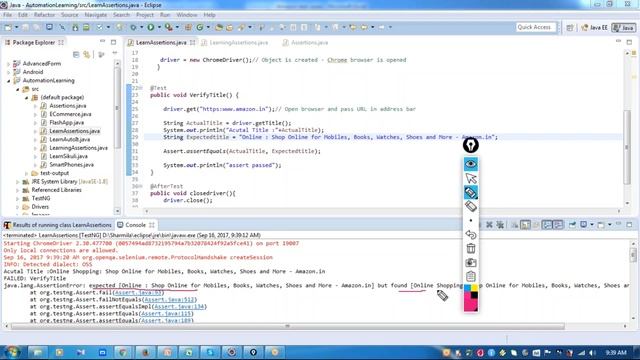Click the black lightbulb pen launcher icon
Image resolution: width=640 pixels, height=360 pixels.
pos(471,145)
